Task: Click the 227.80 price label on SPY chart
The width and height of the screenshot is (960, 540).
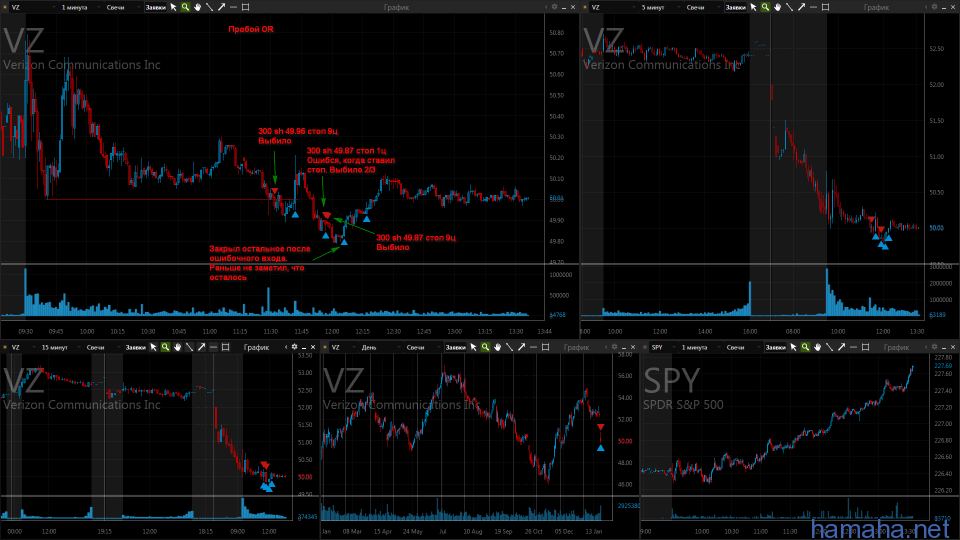Action: coord(943,357)
